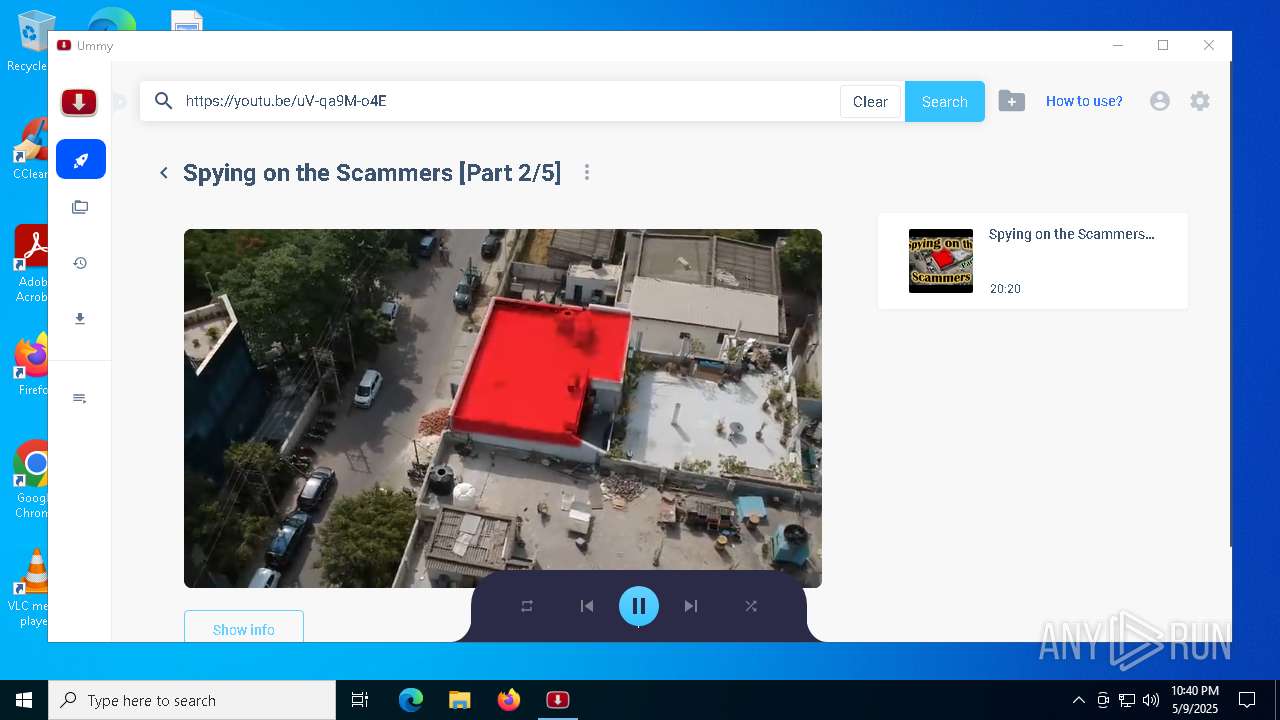
Task: Select the VLC media player desktop icon
Action: coord(30,588)
